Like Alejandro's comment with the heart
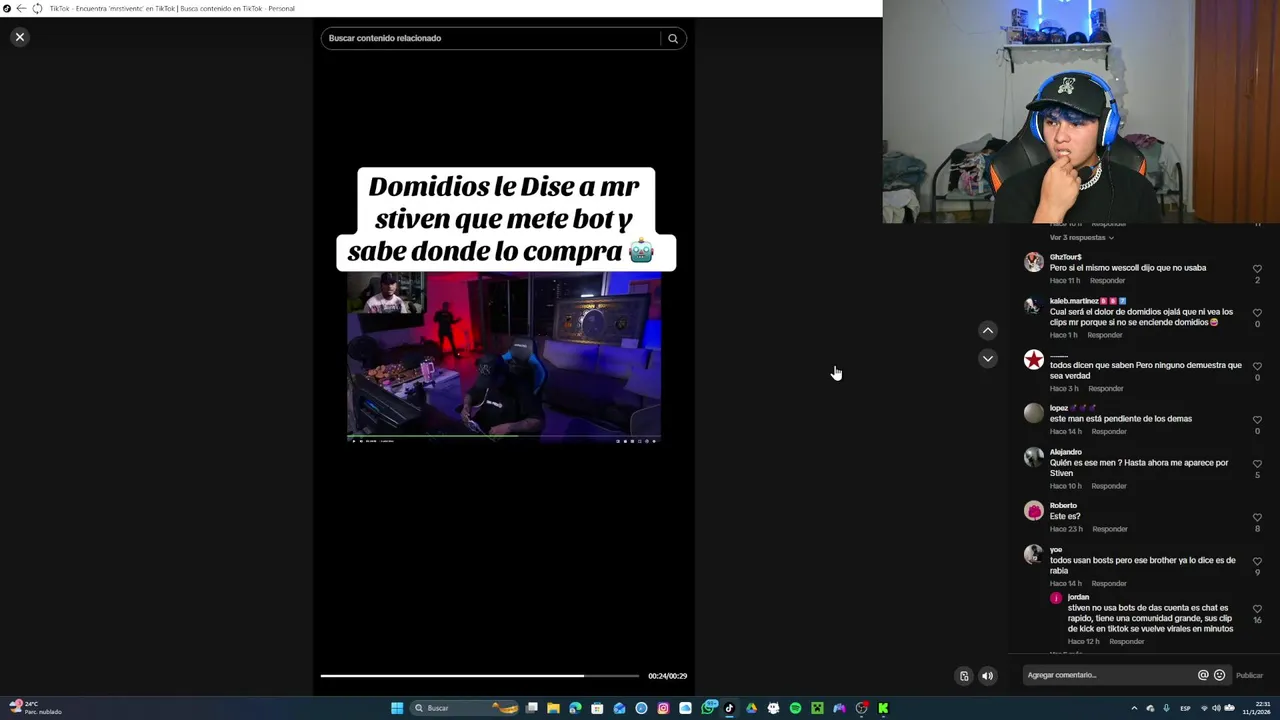 [x=1257, y=464]
